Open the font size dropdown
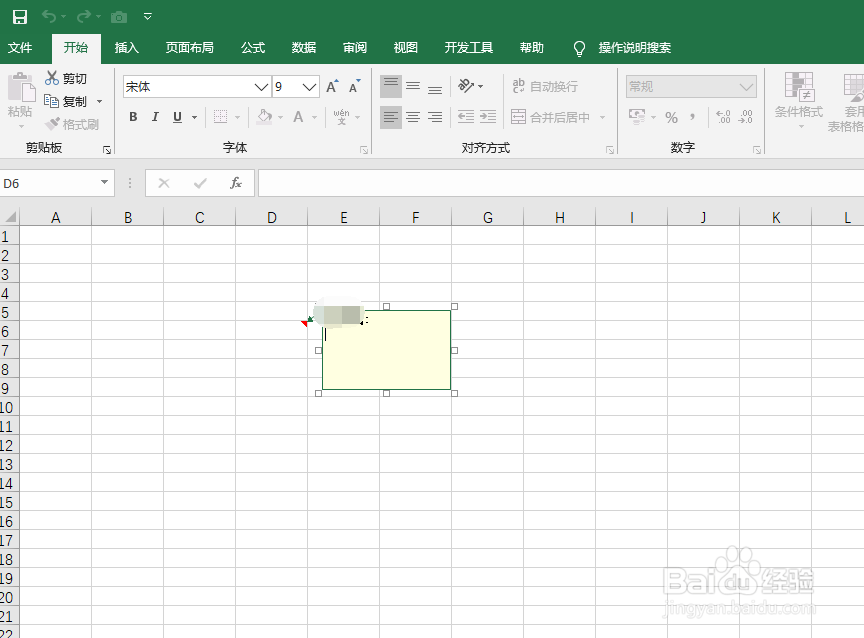 pos(310,87)
